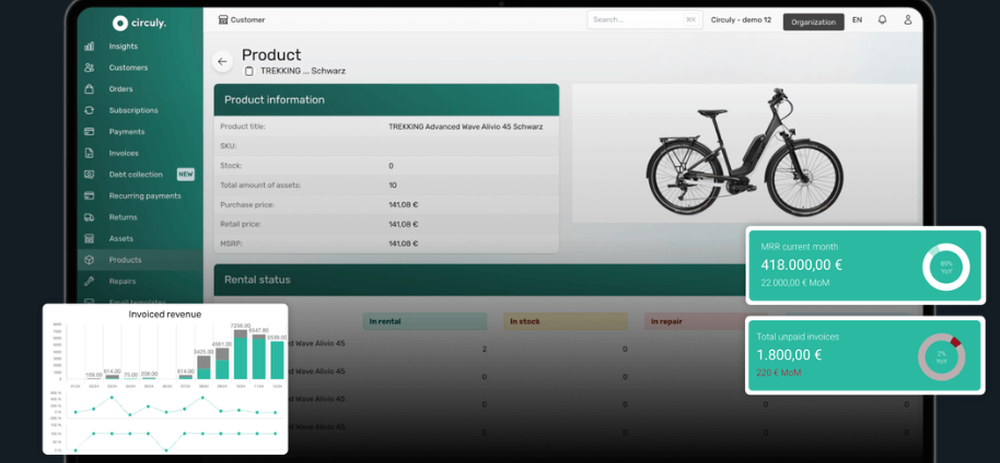Open the user profile icon
The height and width of the screenshot is (463, 1000).
pyautogui.click(x=908, y=20)
